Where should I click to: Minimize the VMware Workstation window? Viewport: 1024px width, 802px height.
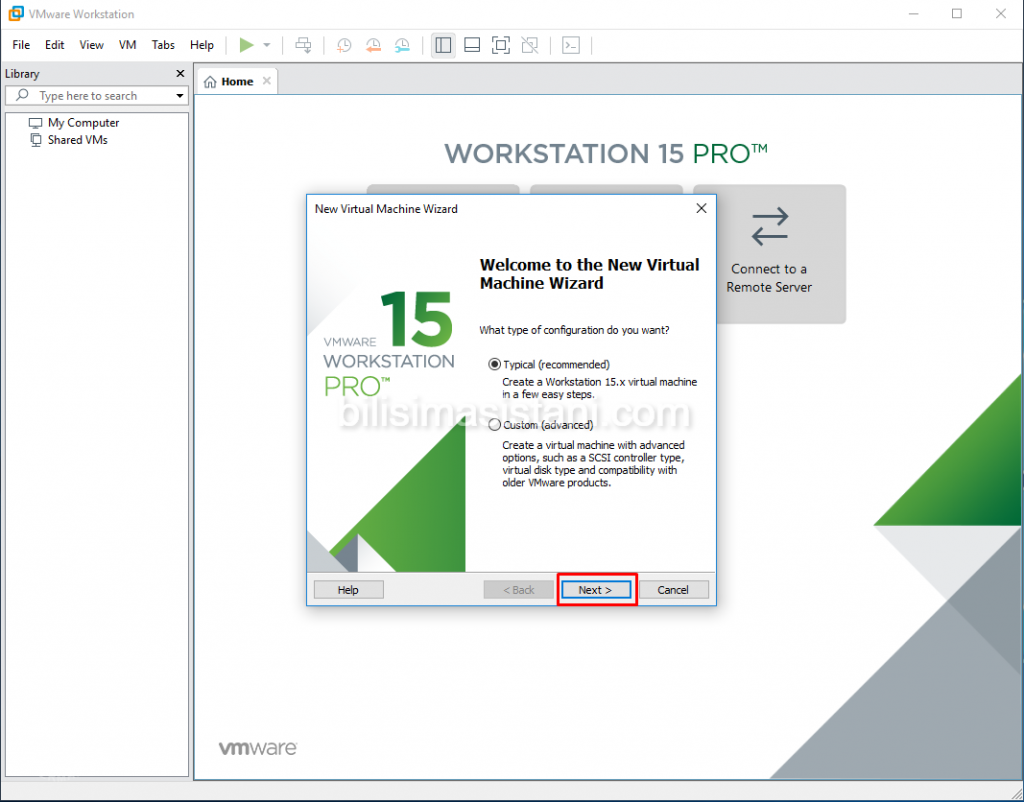(914, 14)
